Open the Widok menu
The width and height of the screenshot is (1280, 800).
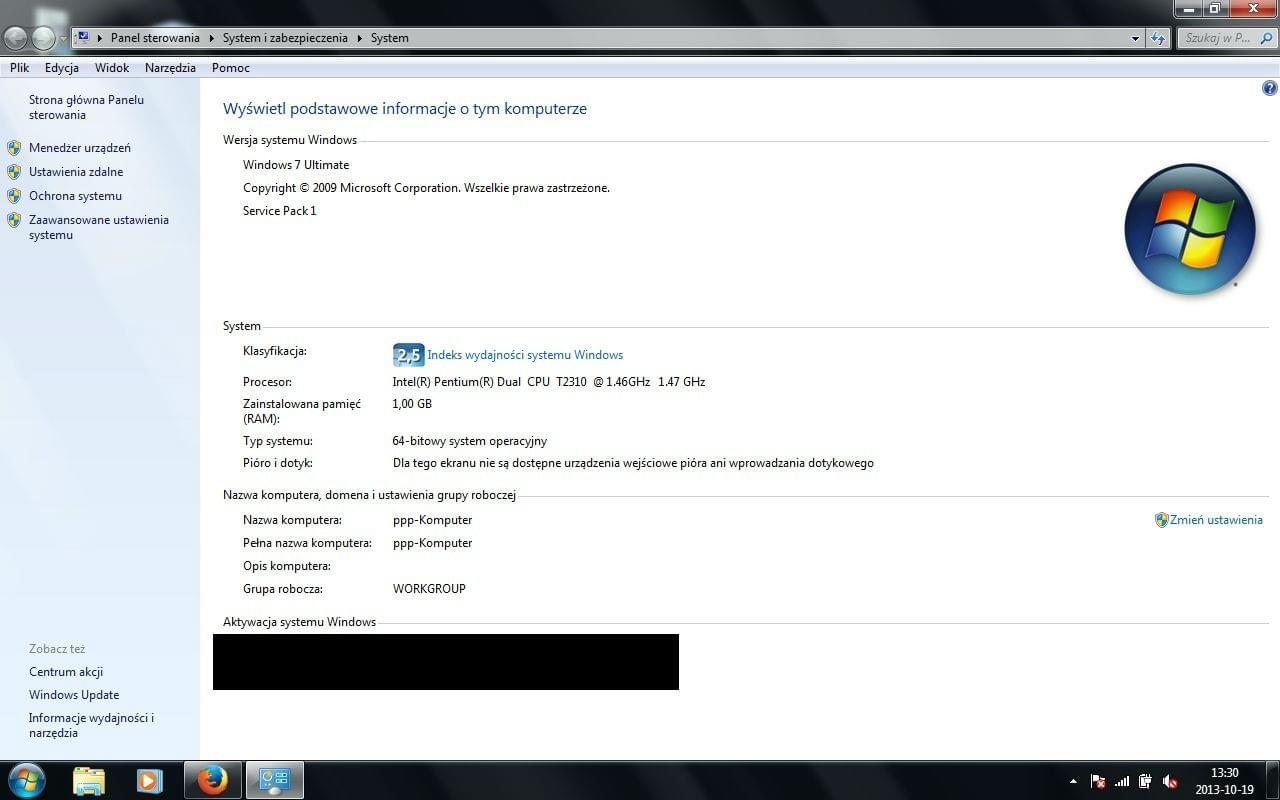point(112,68)
